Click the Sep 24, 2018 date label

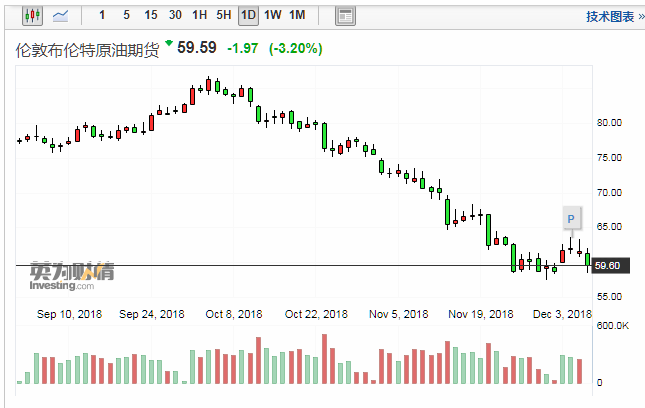tap(152, 314)
